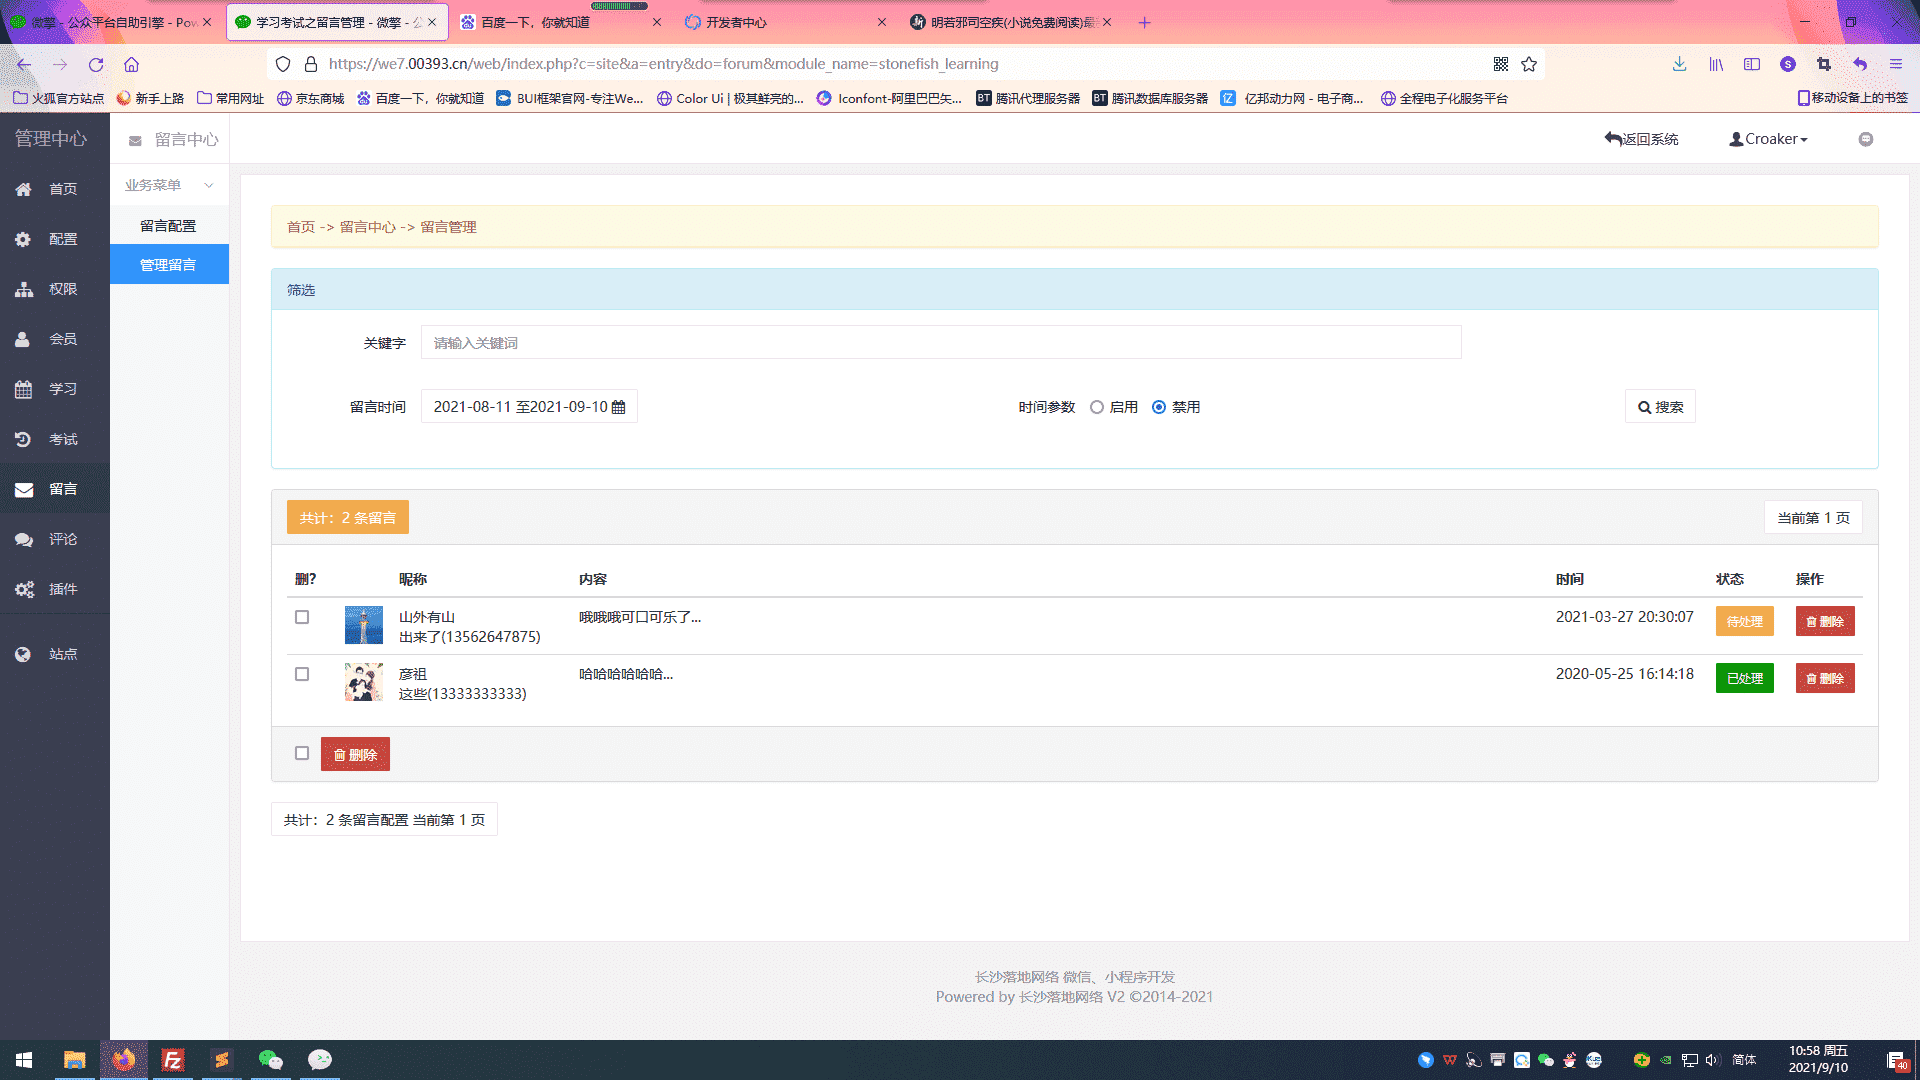Delete the 彦祖 message
The width and height of the screenshot is (1920, 1080).
(x=1825, y=678)
